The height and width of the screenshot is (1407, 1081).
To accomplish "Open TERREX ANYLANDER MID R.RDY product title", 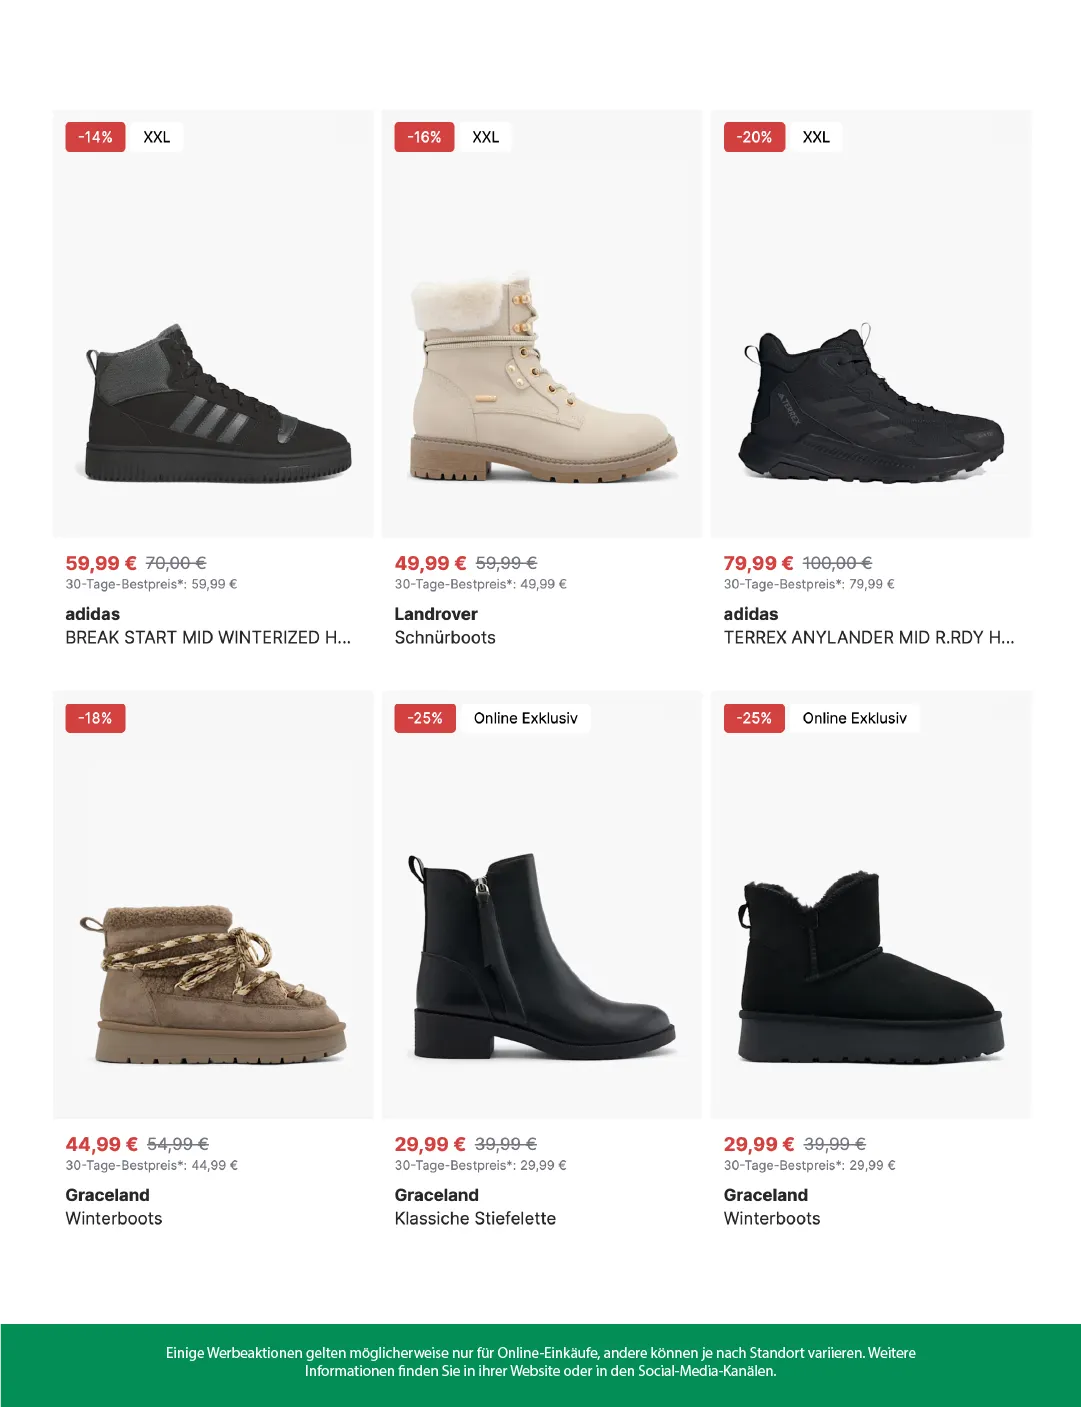I will pos(869,638).
